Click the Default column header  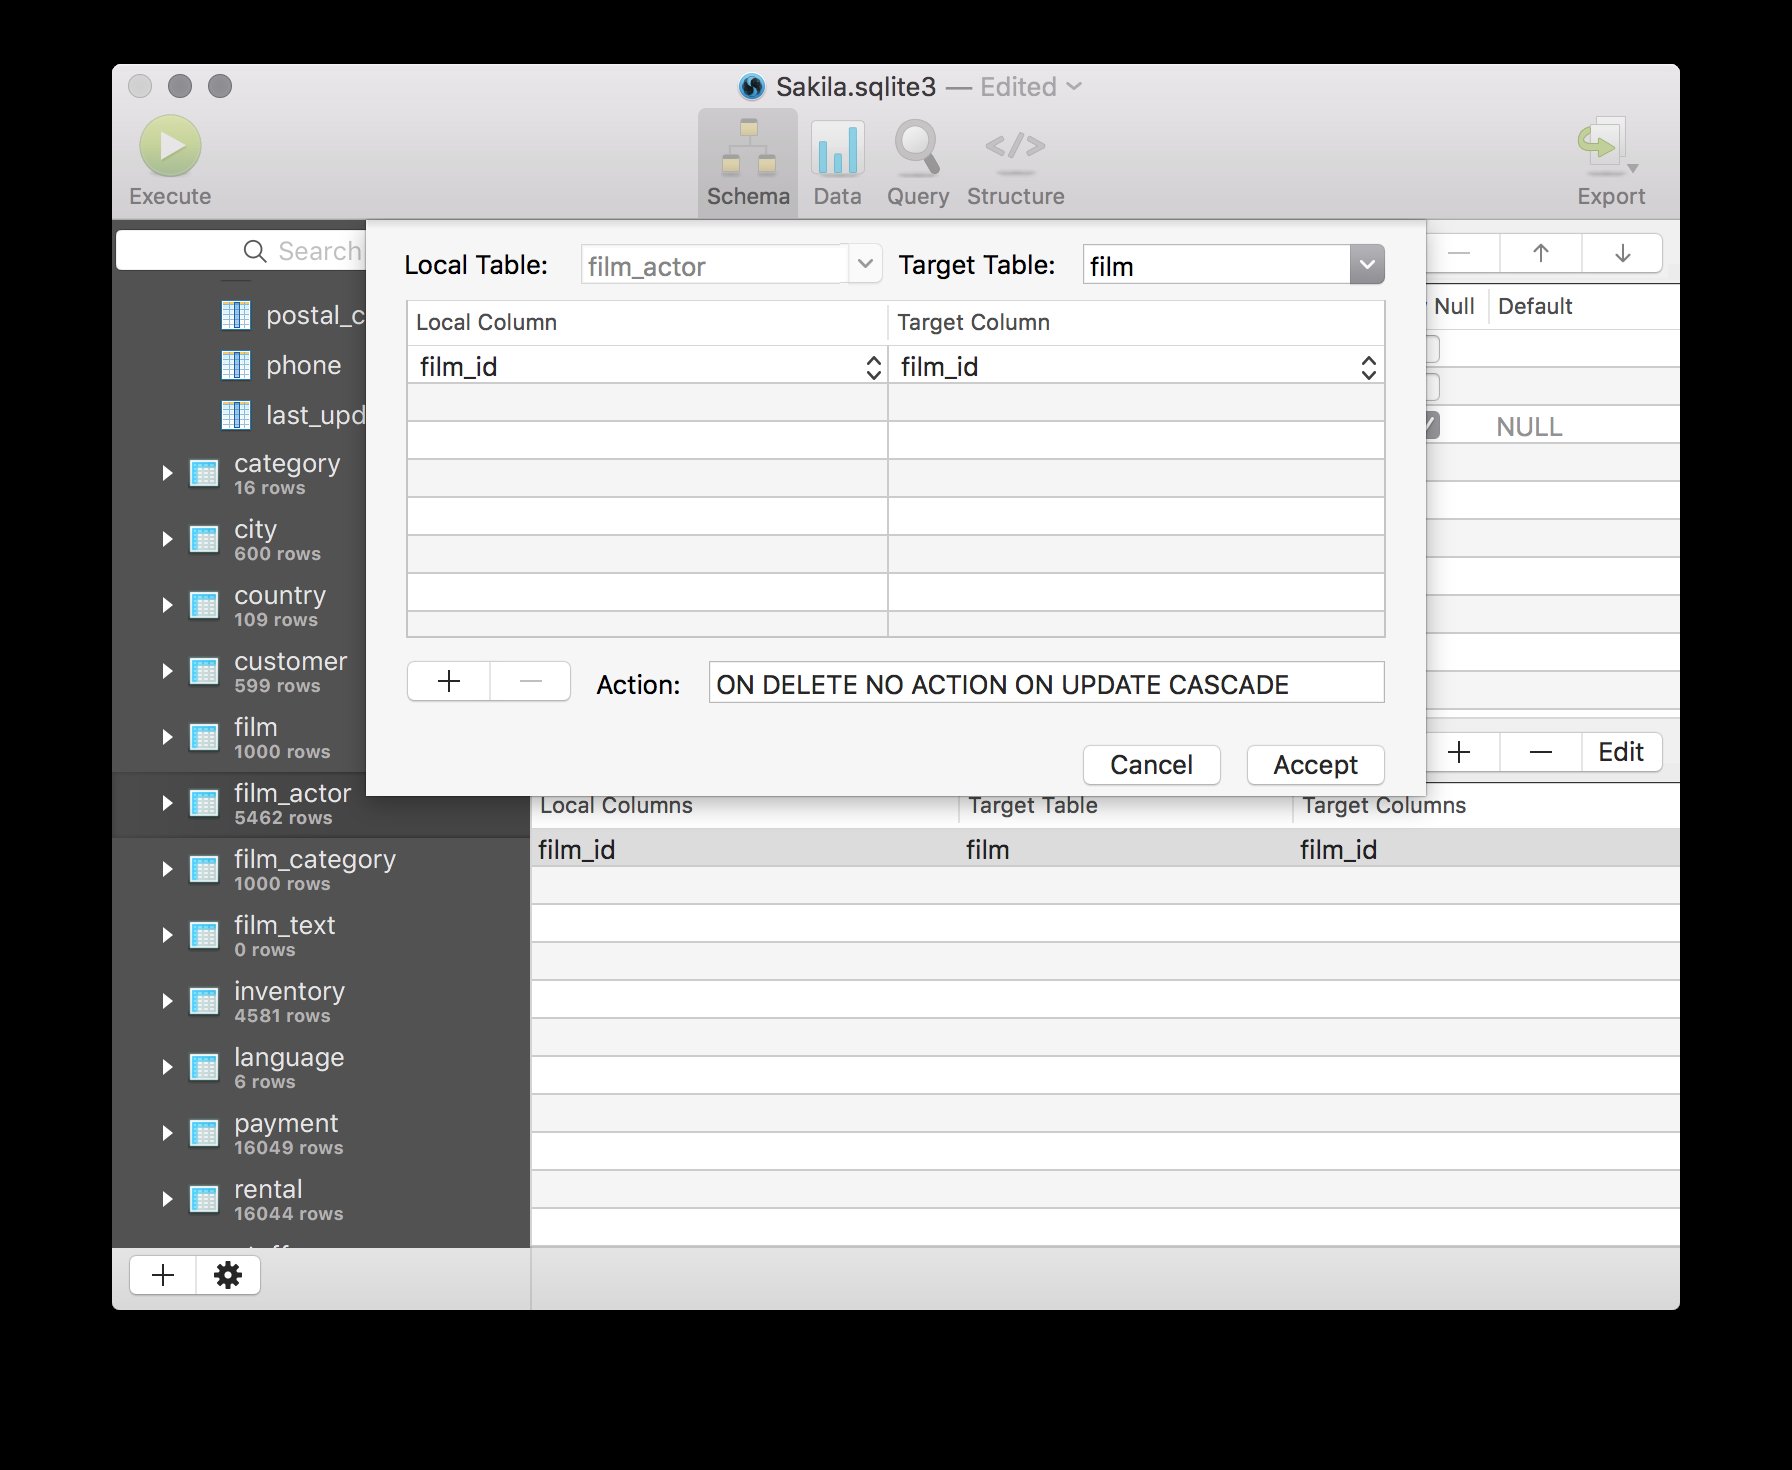[x=1535, y=306]
